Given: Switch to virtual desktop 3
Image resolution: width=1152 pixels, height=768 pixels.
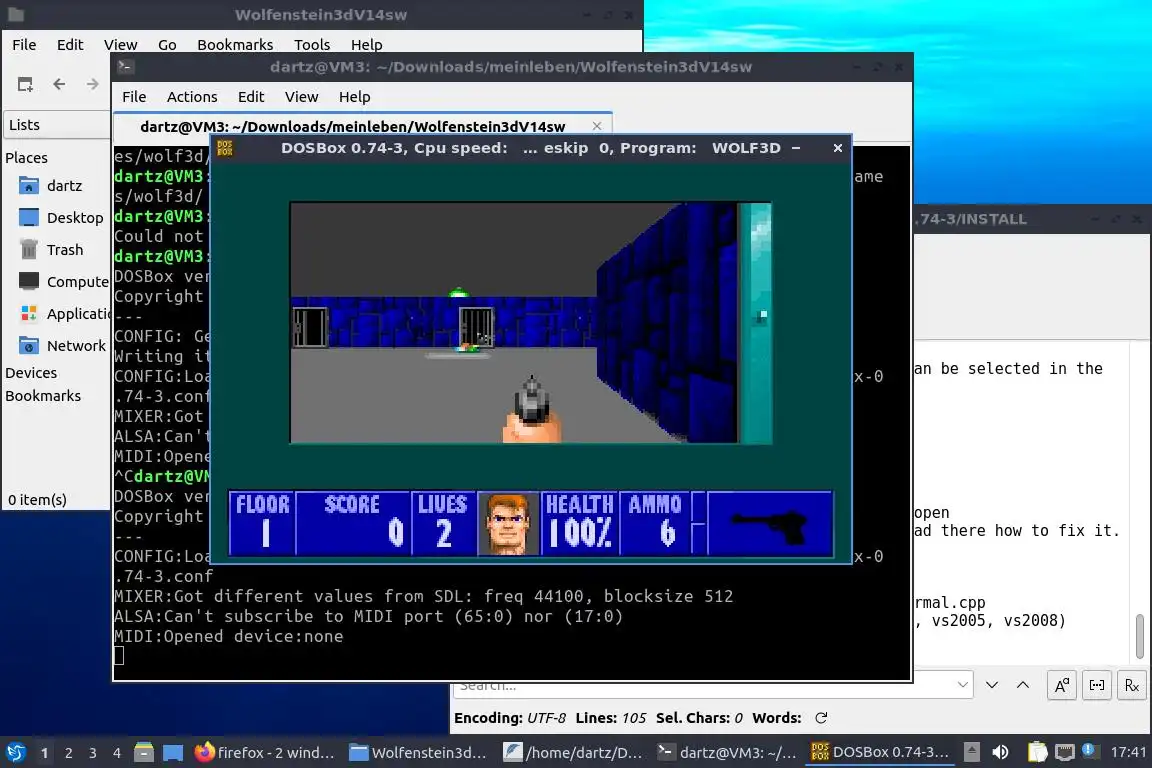Looking at the screenshot, I should click(93, 753).
